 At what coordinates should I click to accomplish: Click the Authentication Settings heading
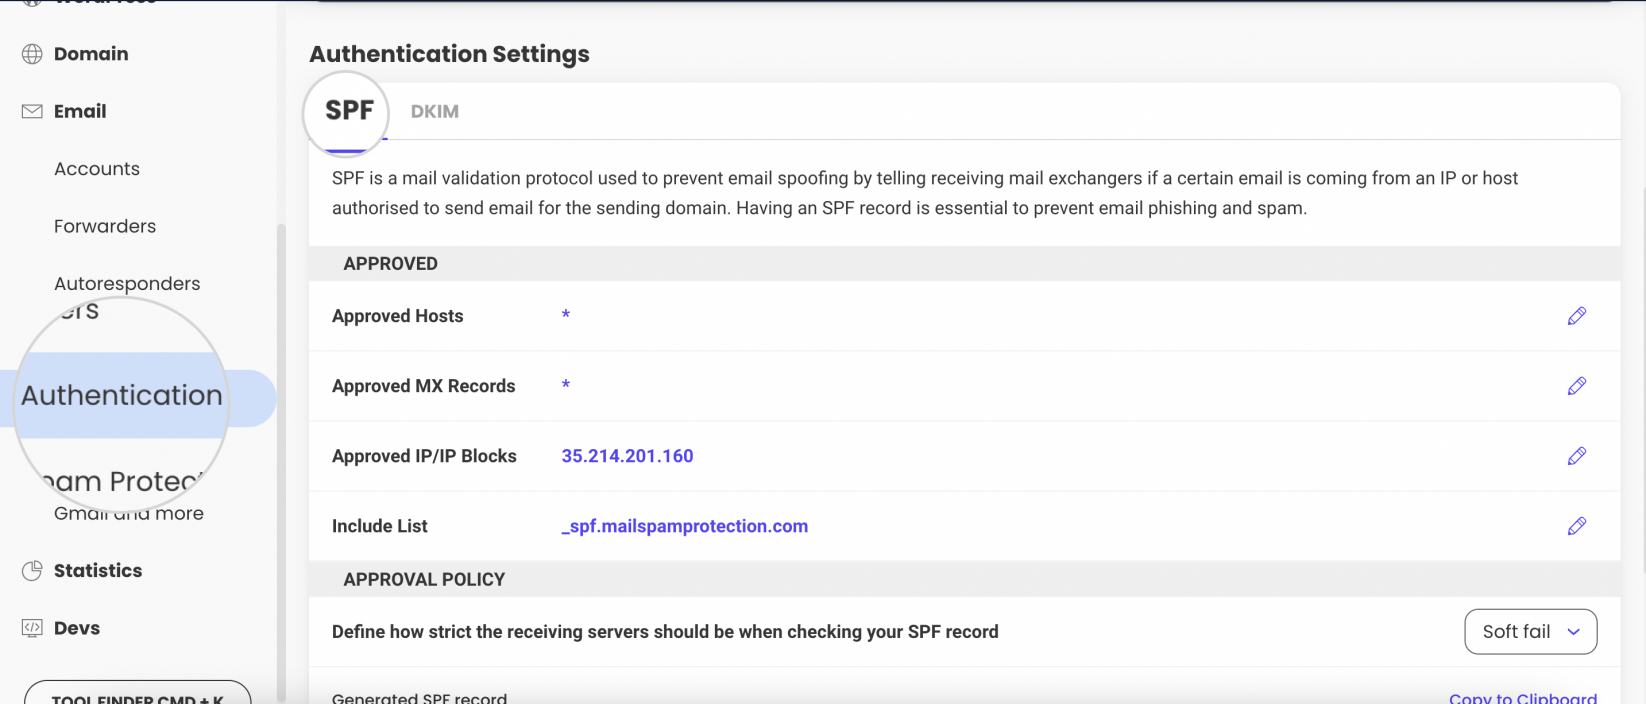click(x=449, y=54)
